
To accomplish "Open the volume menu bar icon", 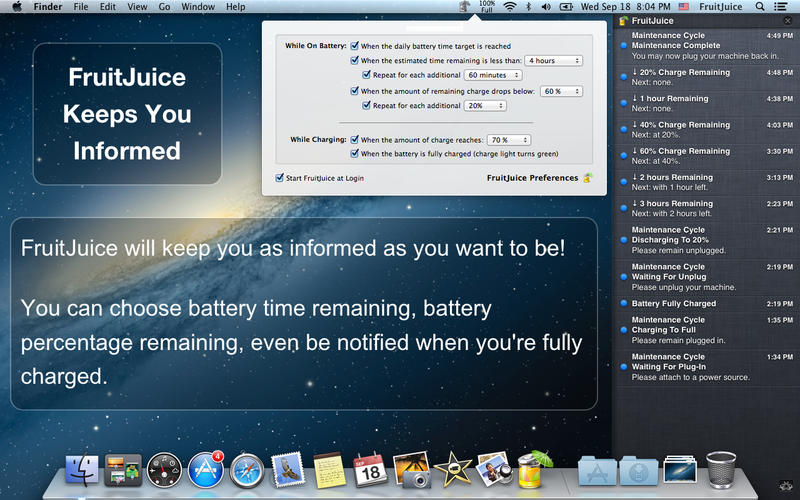I will 546,7.
